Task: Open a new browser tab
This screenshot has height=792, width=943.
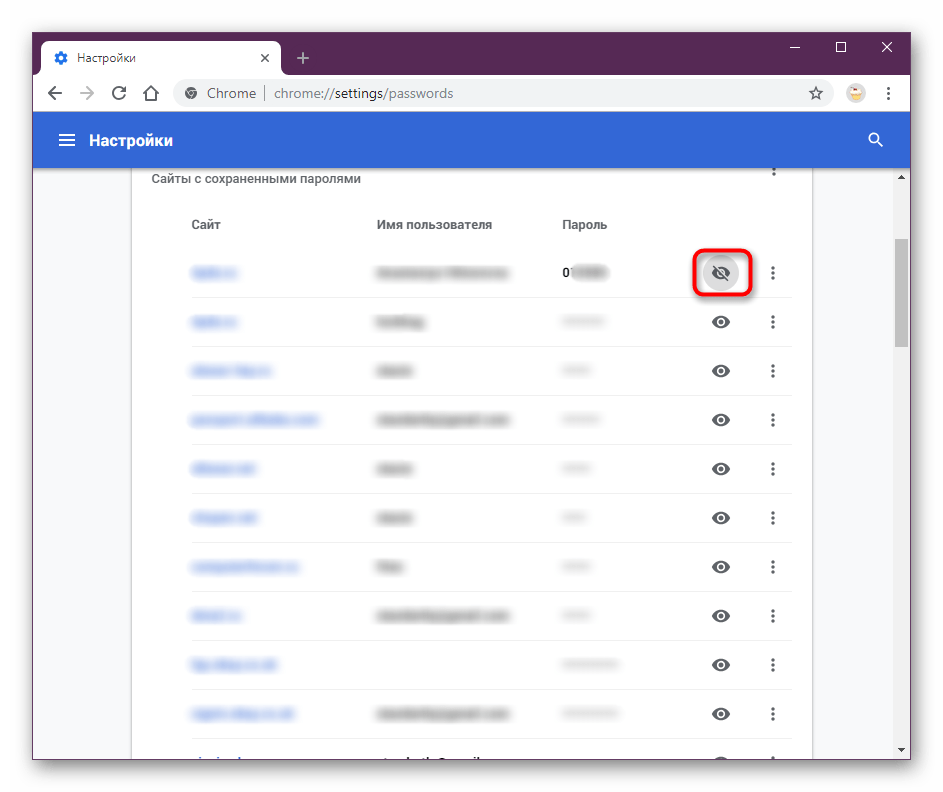Action: (x=303, y=58)
